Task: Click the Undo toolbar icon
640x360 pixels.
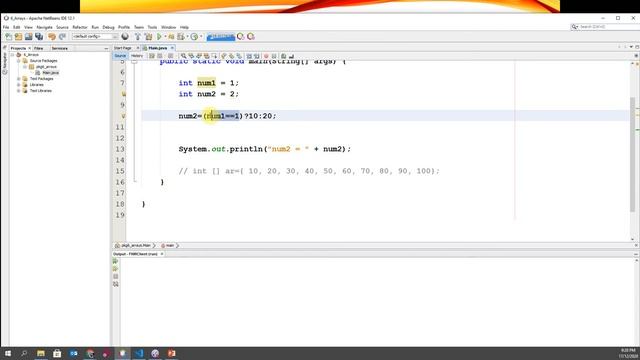Action: point(52,37)
